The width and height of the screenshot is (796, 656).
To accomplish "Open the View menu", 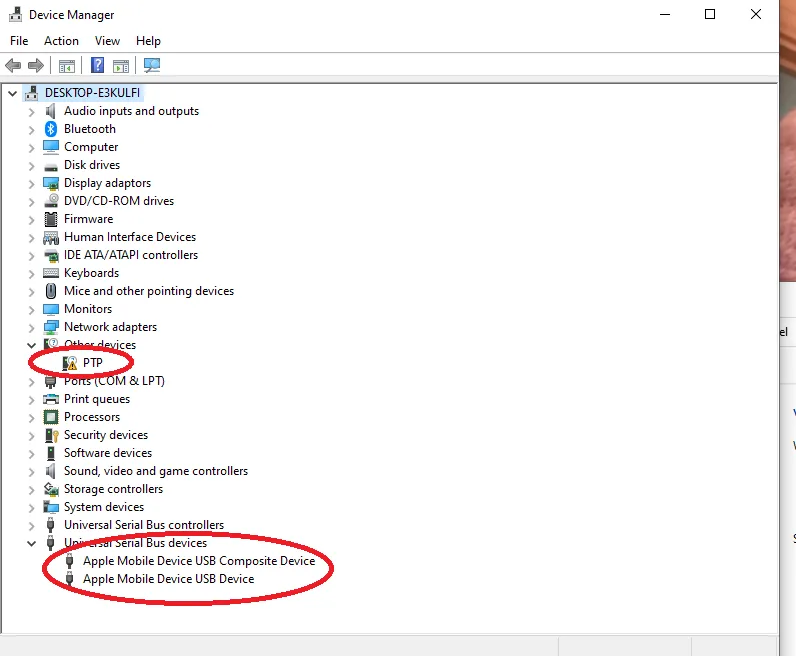I will click(x=107, y=41).
